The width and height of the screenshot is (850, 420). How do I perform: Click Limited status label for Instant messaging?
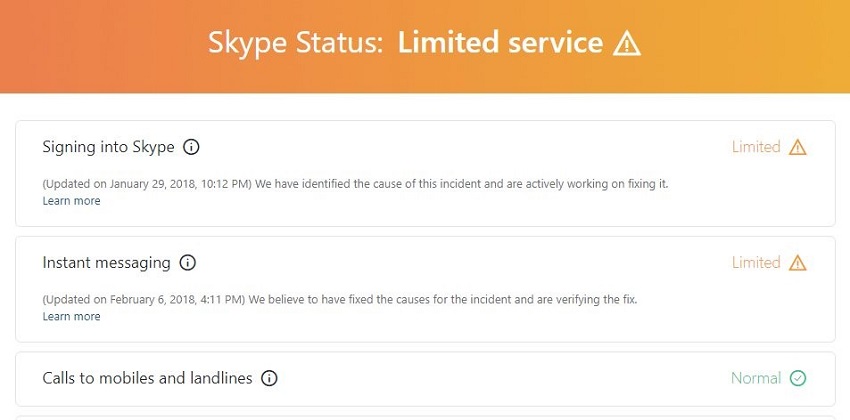pos(755,263)
